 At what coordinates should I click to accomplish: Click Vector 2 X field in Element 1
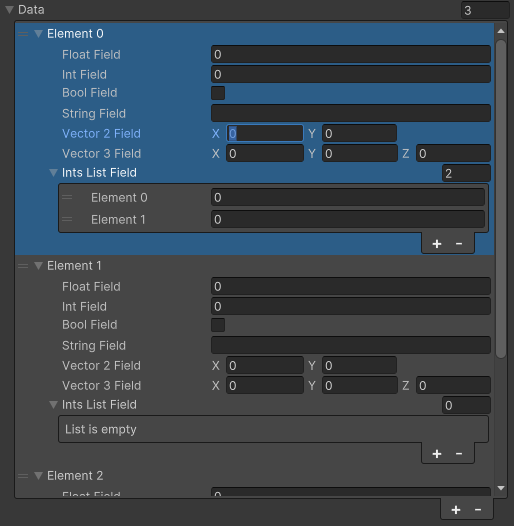click(265, 365)
